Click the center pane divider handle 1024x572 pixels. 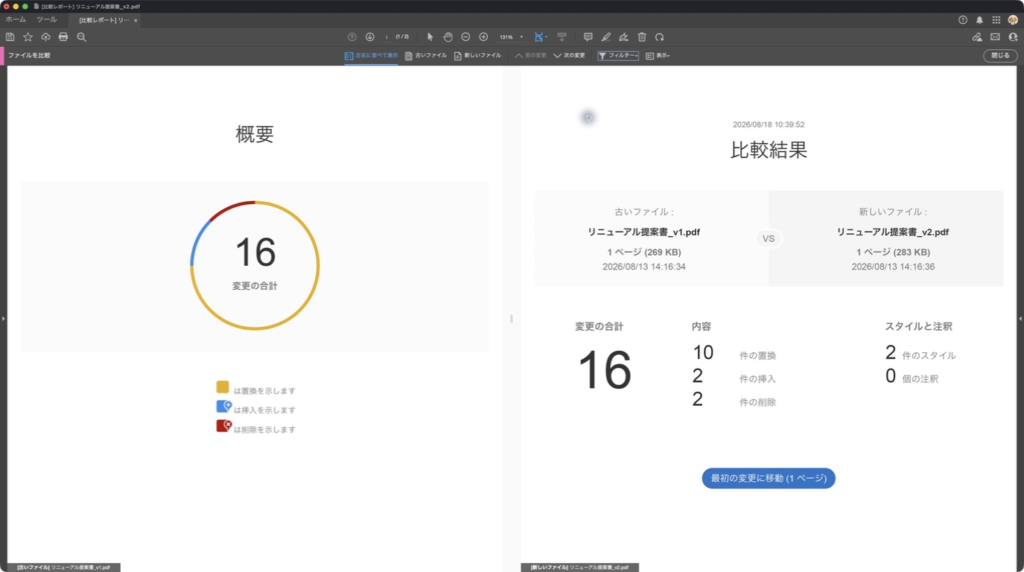[511, 319]
